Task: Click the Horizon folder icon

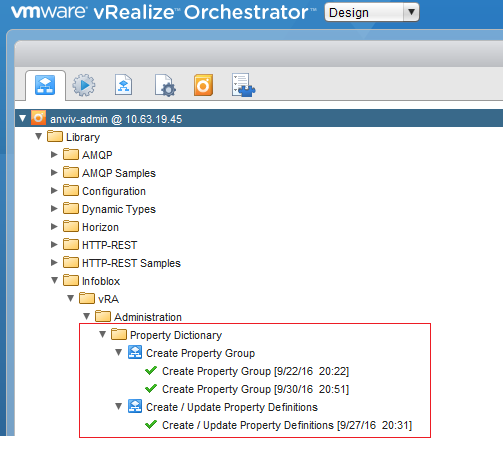Action: 71,226
